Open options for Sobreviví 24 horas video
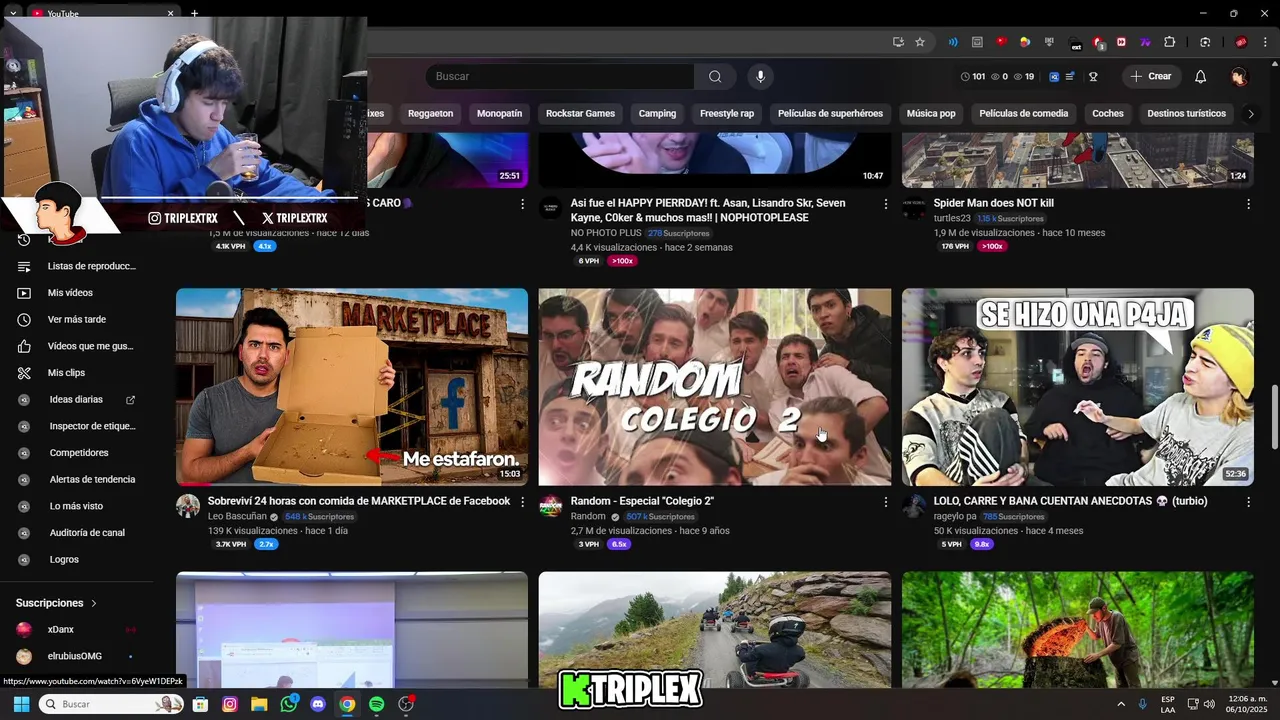The width and height of the screenshot is (1280, 720). coord(522,502)
